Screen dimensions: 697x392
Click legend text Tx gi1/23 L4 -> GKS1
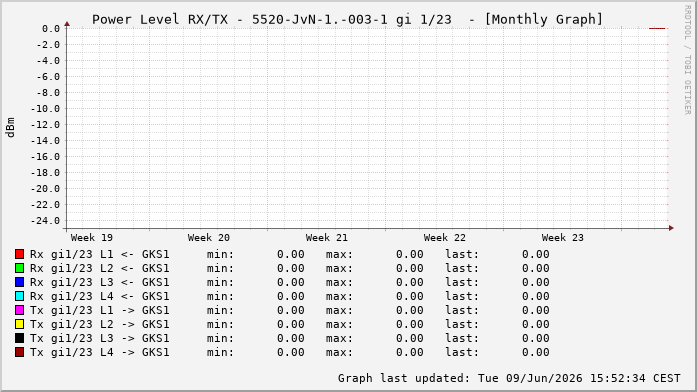(x=100, y=352)
